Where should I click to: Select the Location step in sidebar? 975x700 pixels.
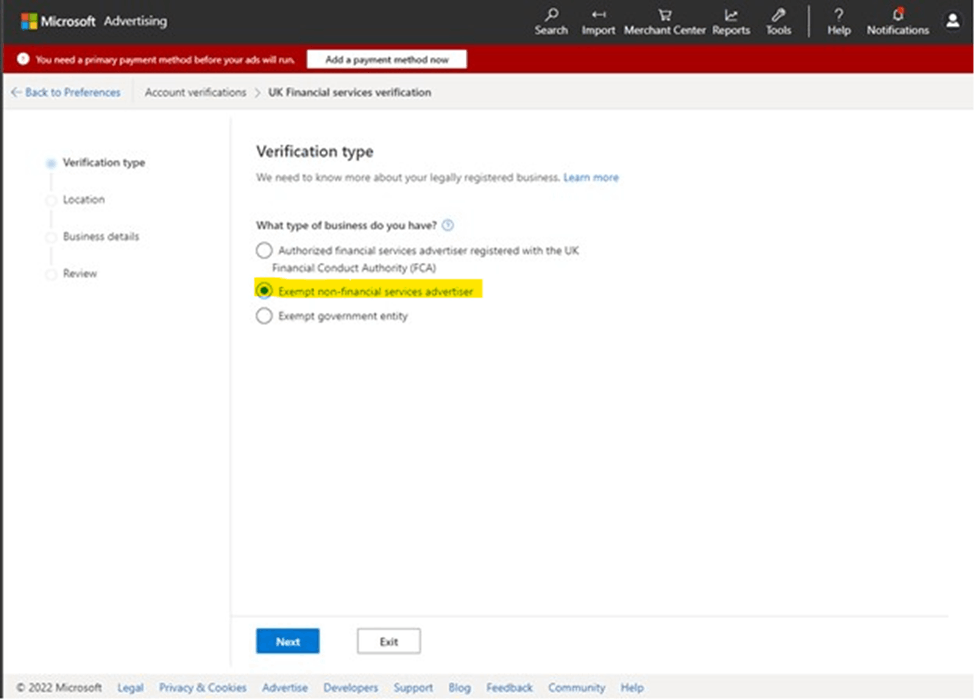(x=83, y=200)
